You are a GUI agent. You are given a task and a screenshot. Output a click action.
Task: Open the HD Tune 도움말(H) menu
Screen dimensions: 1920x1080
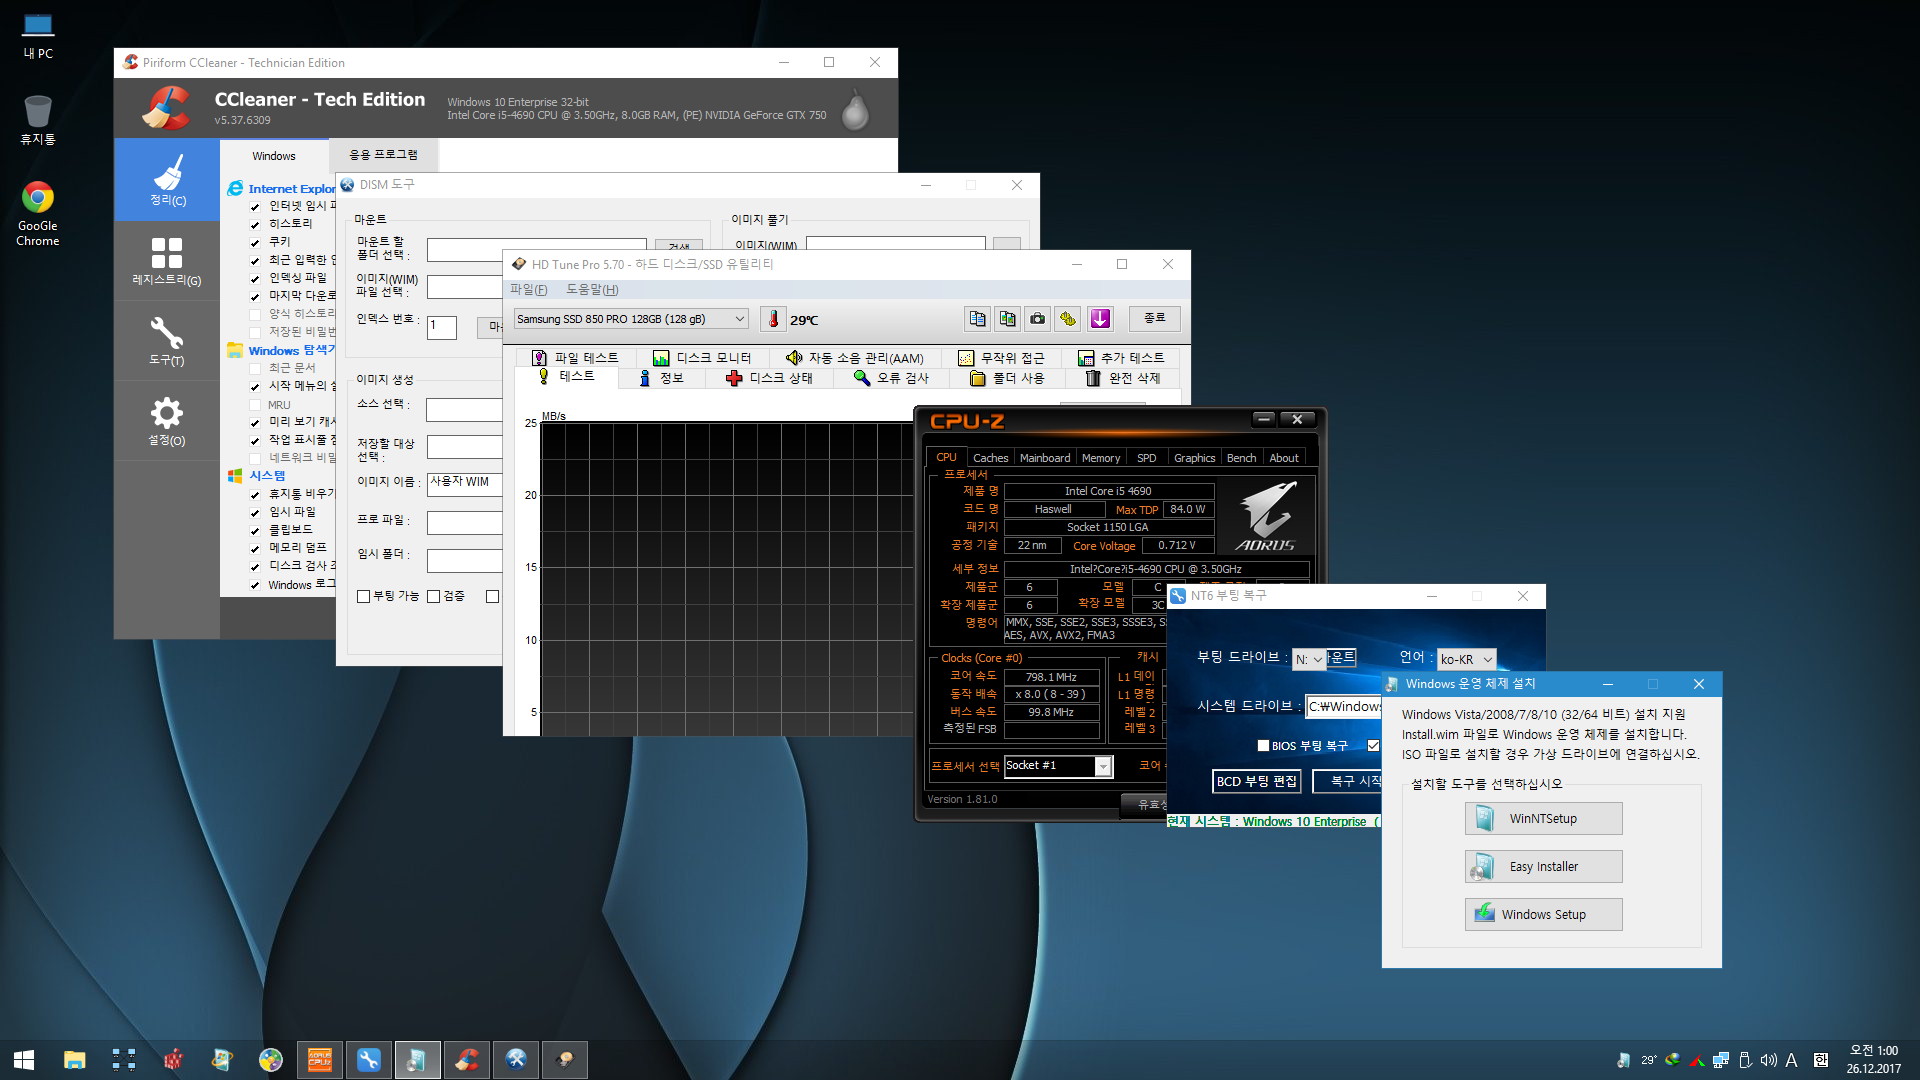(x=592, y=290)
